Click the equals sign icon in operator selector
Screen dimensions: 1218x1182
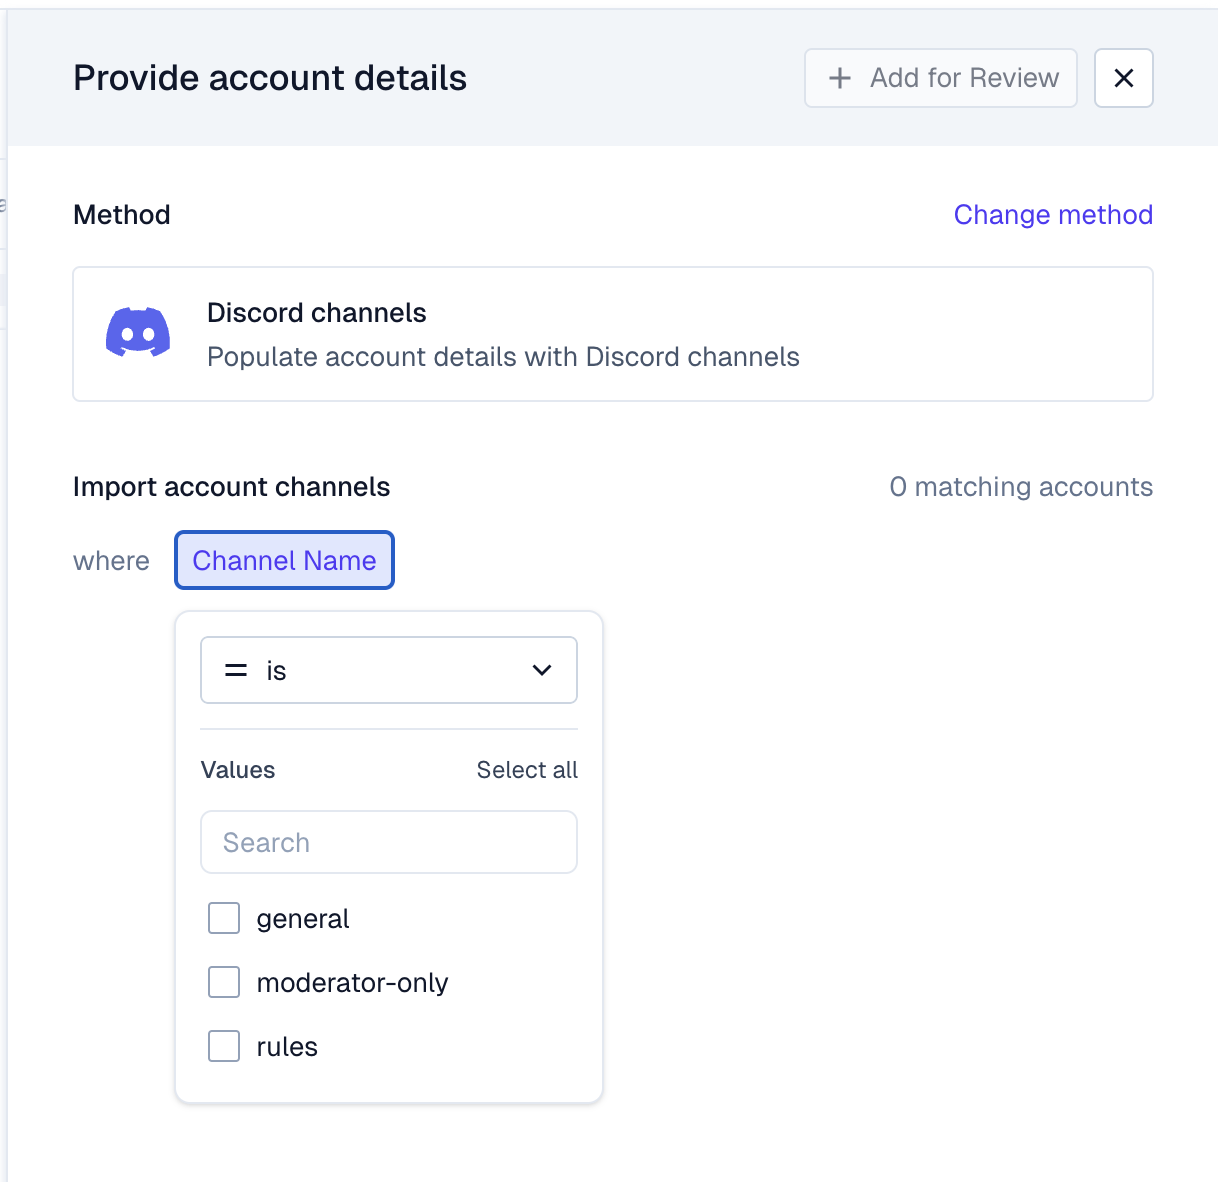coord(236,671)
